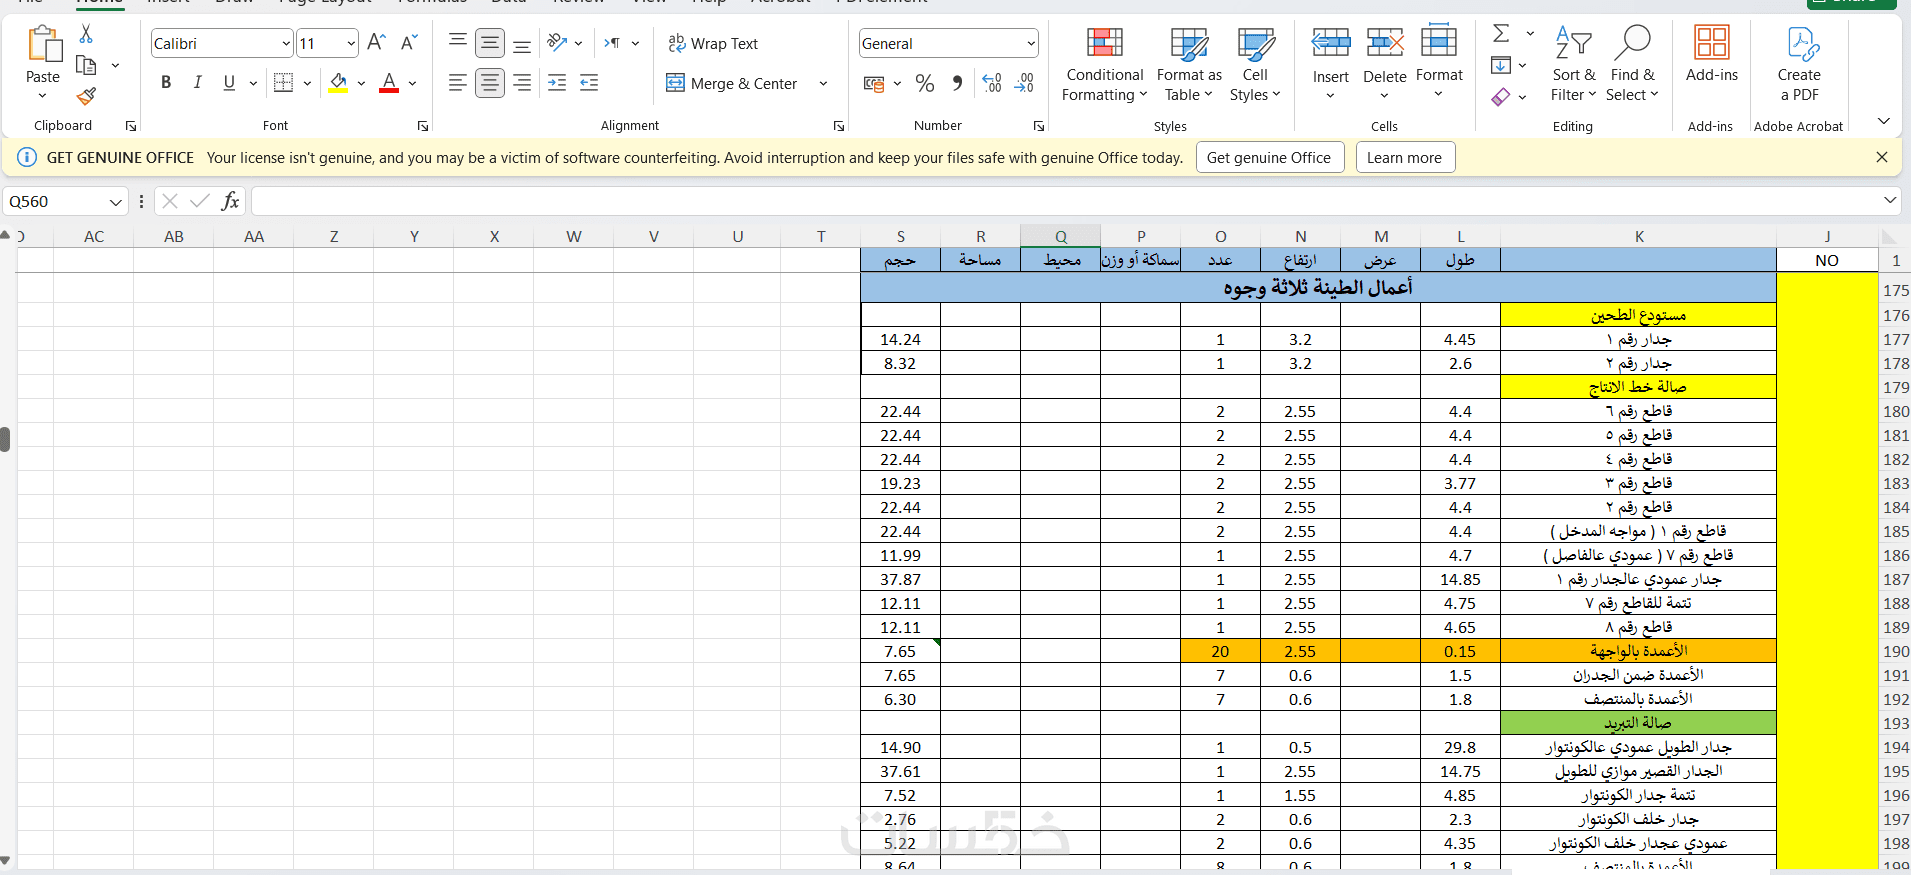This screenshot has height=875, width=1911.
Task: Toggle Align Right horizontal alignment
Action: 522,83
